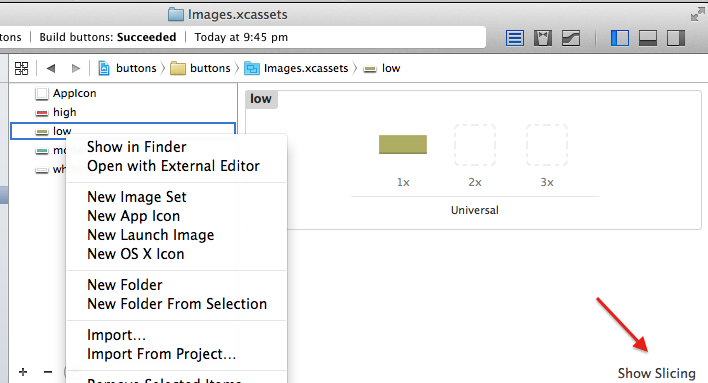Click the empty 2x image well
Image resolution: width=708 pixels, height=383 pixels.
[x=475, y=145]
